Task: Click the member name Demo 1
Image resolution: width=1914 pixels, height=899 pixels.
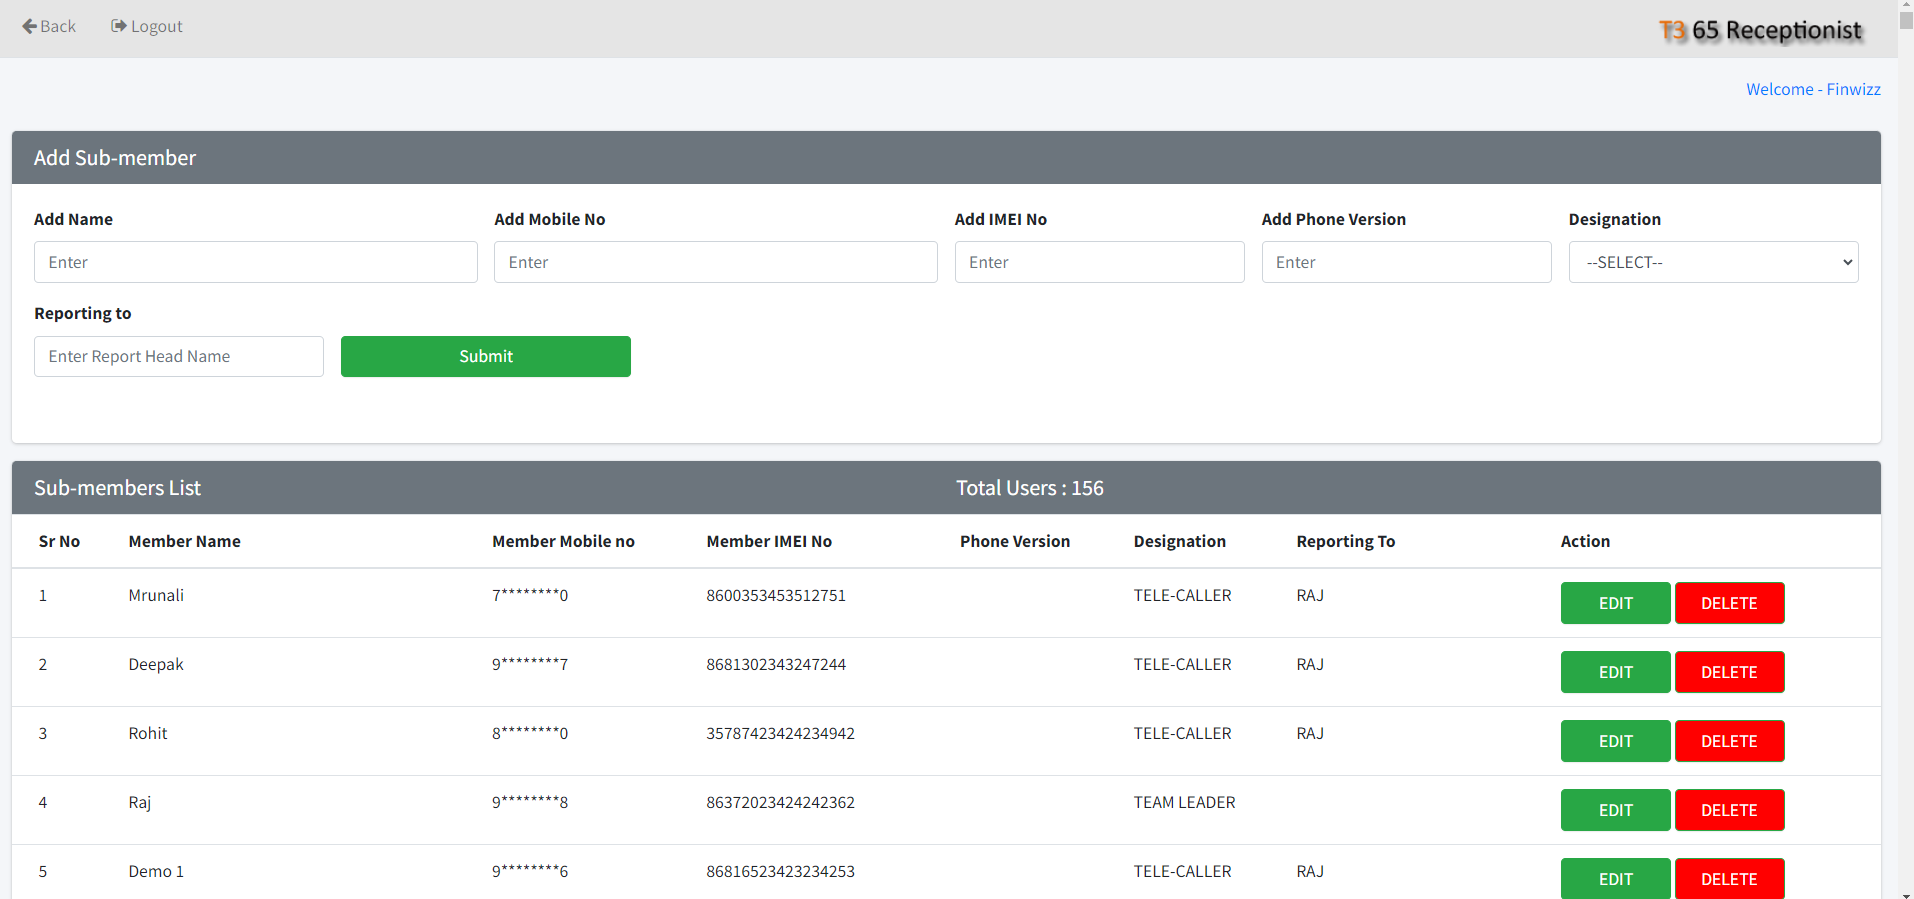Action: click(156, 871)
